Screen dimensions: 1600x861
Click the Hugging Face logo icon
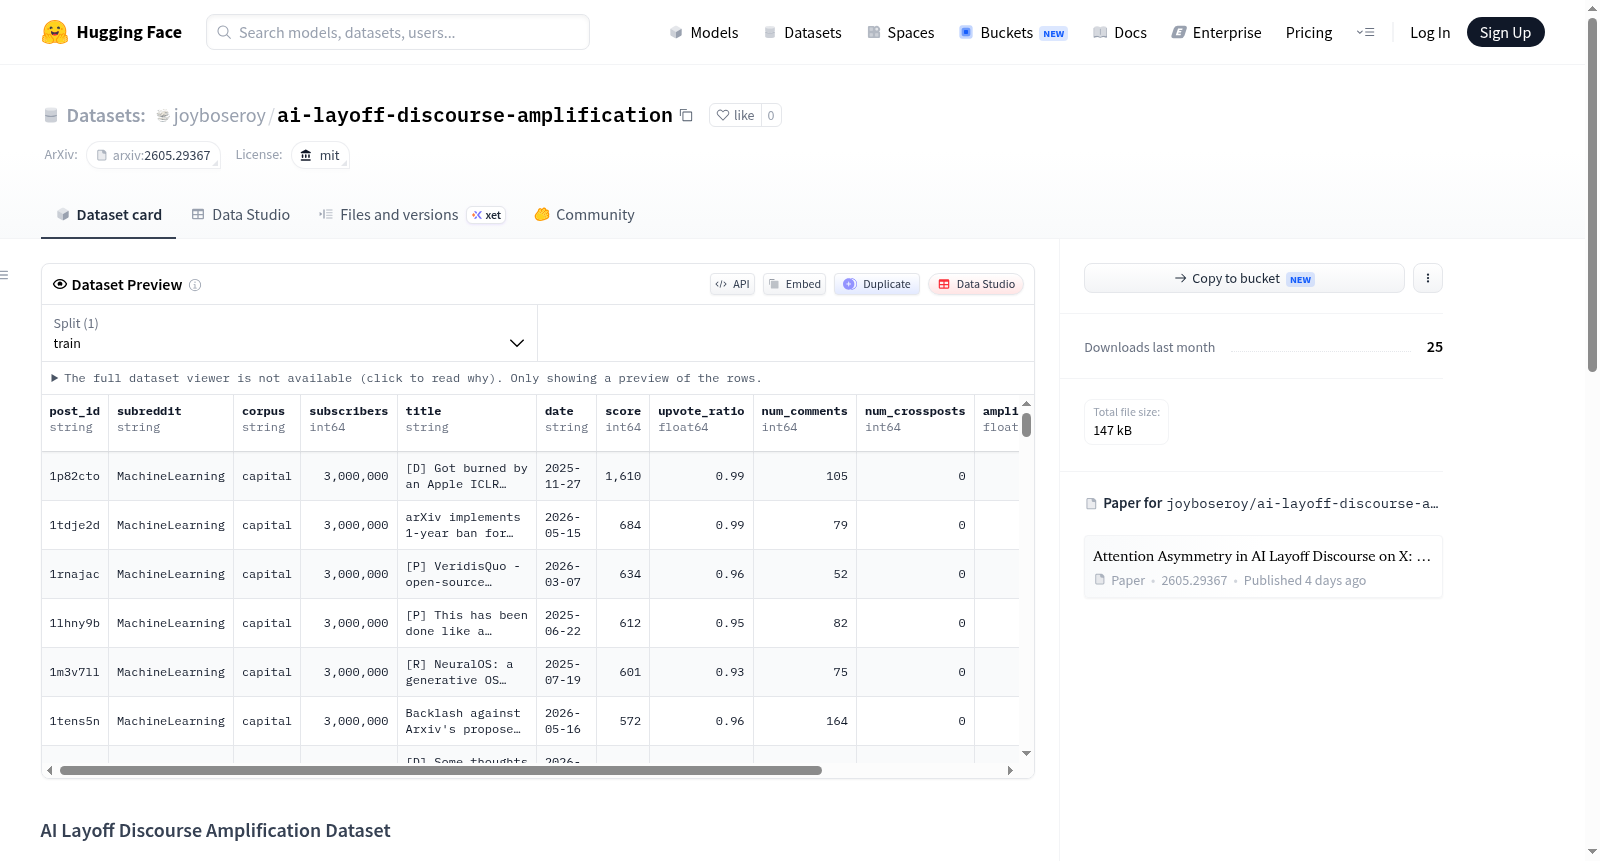[x=55, y=32]
